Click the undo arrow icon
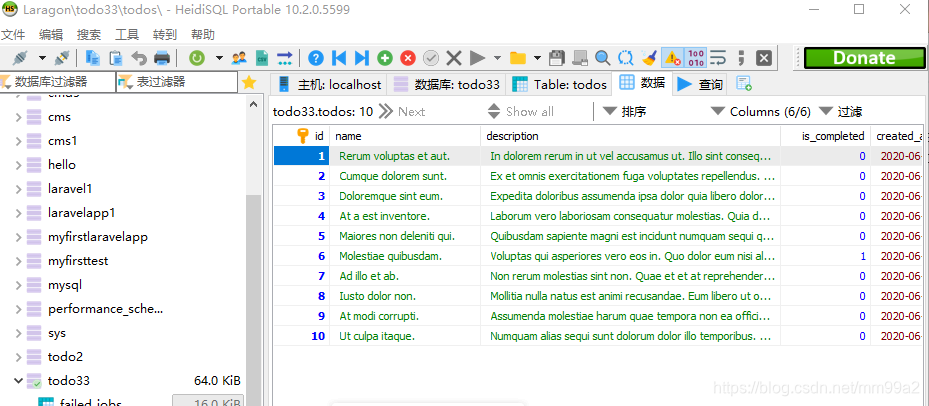 [x=139, y=57]
